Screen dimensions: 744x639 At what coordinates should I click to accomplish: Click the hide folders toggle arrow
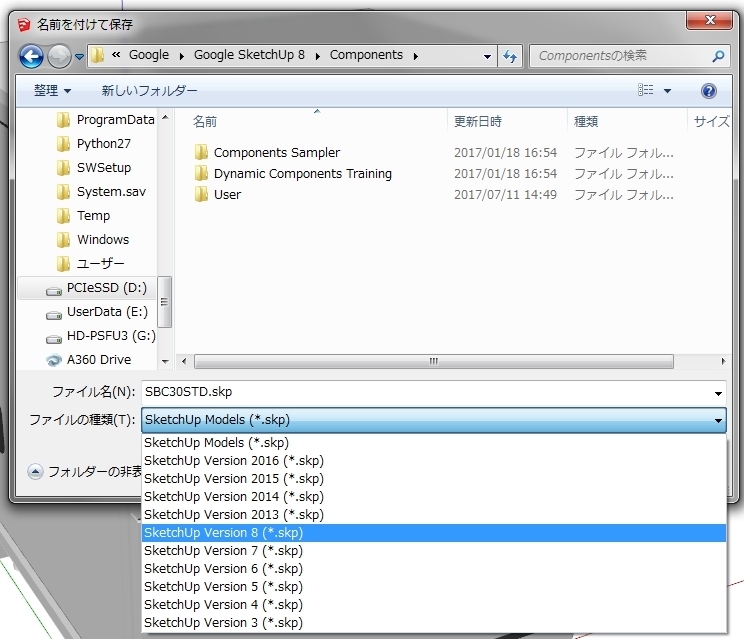[x=35, y=472]
